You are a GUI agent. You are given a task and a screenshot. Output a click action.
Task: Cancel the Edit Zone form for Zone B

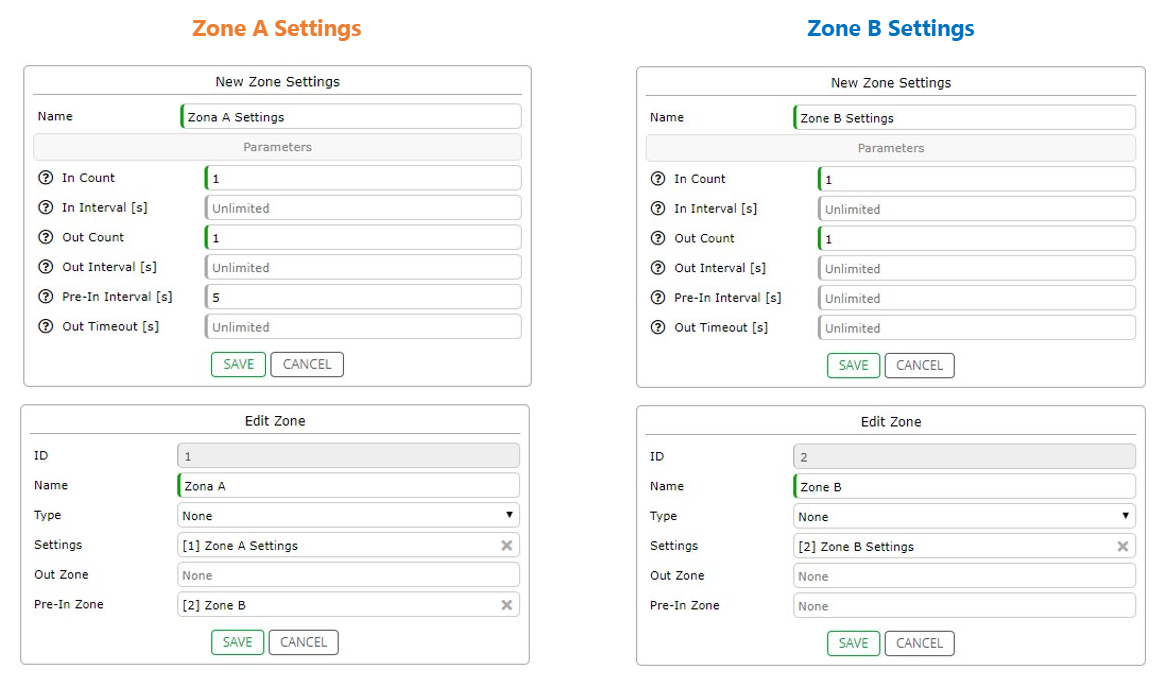919,643
